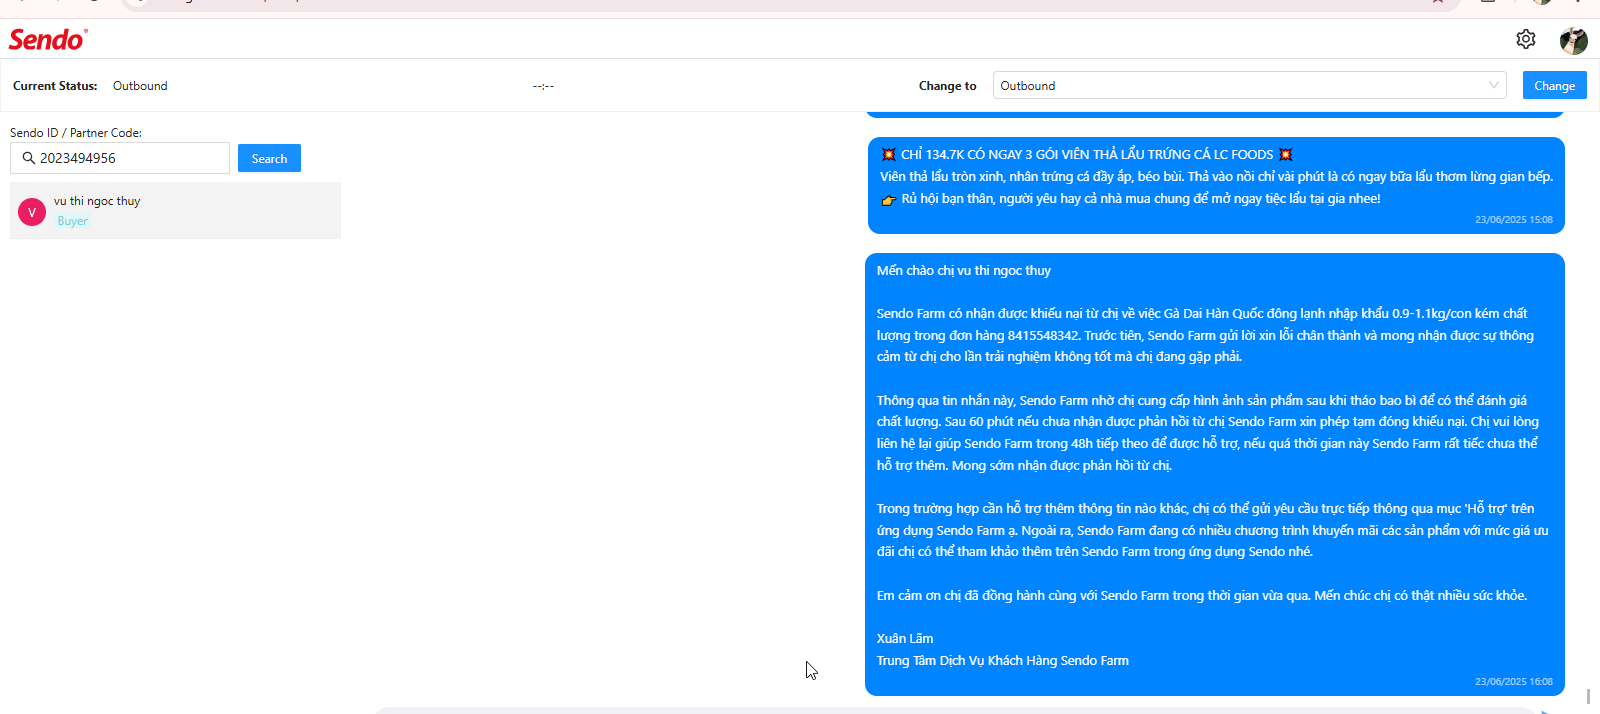
Task: Click the timestamp 23/06/2025 15:08
Action: (1514, 220)
